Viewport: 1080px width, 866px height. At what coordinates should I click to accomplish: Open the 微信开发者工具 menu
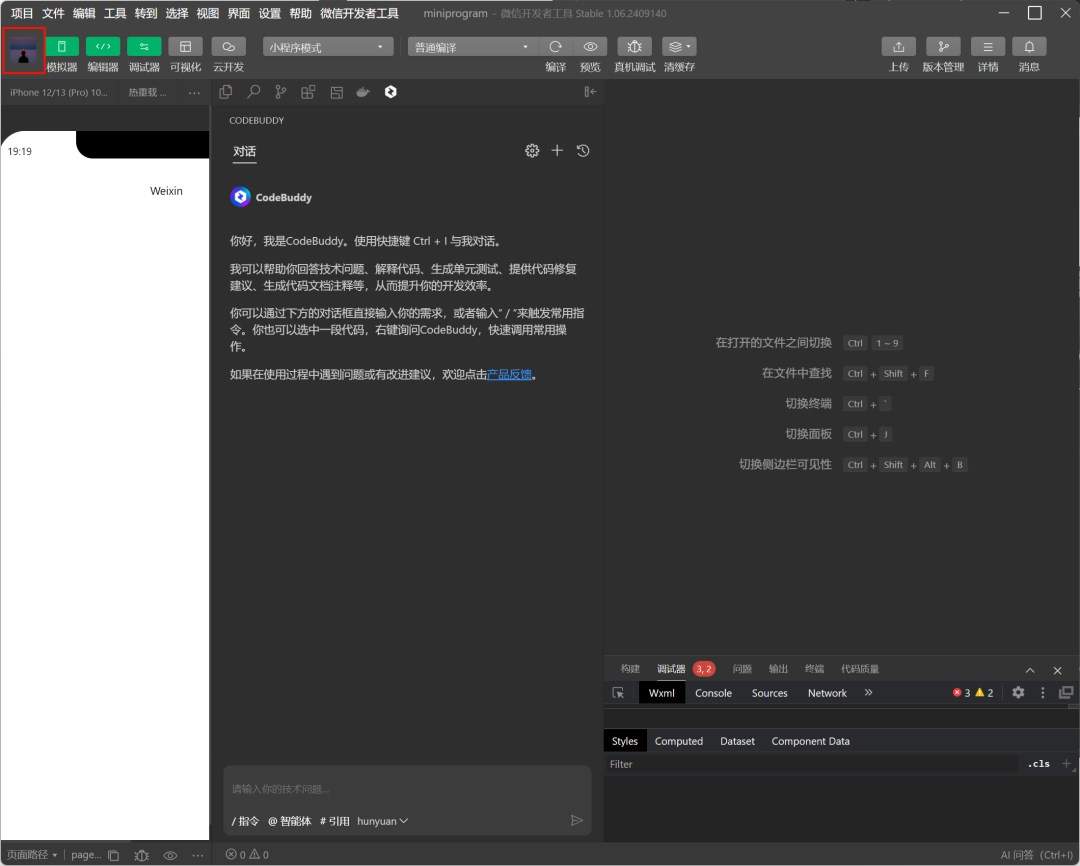[x=360, y=13]
